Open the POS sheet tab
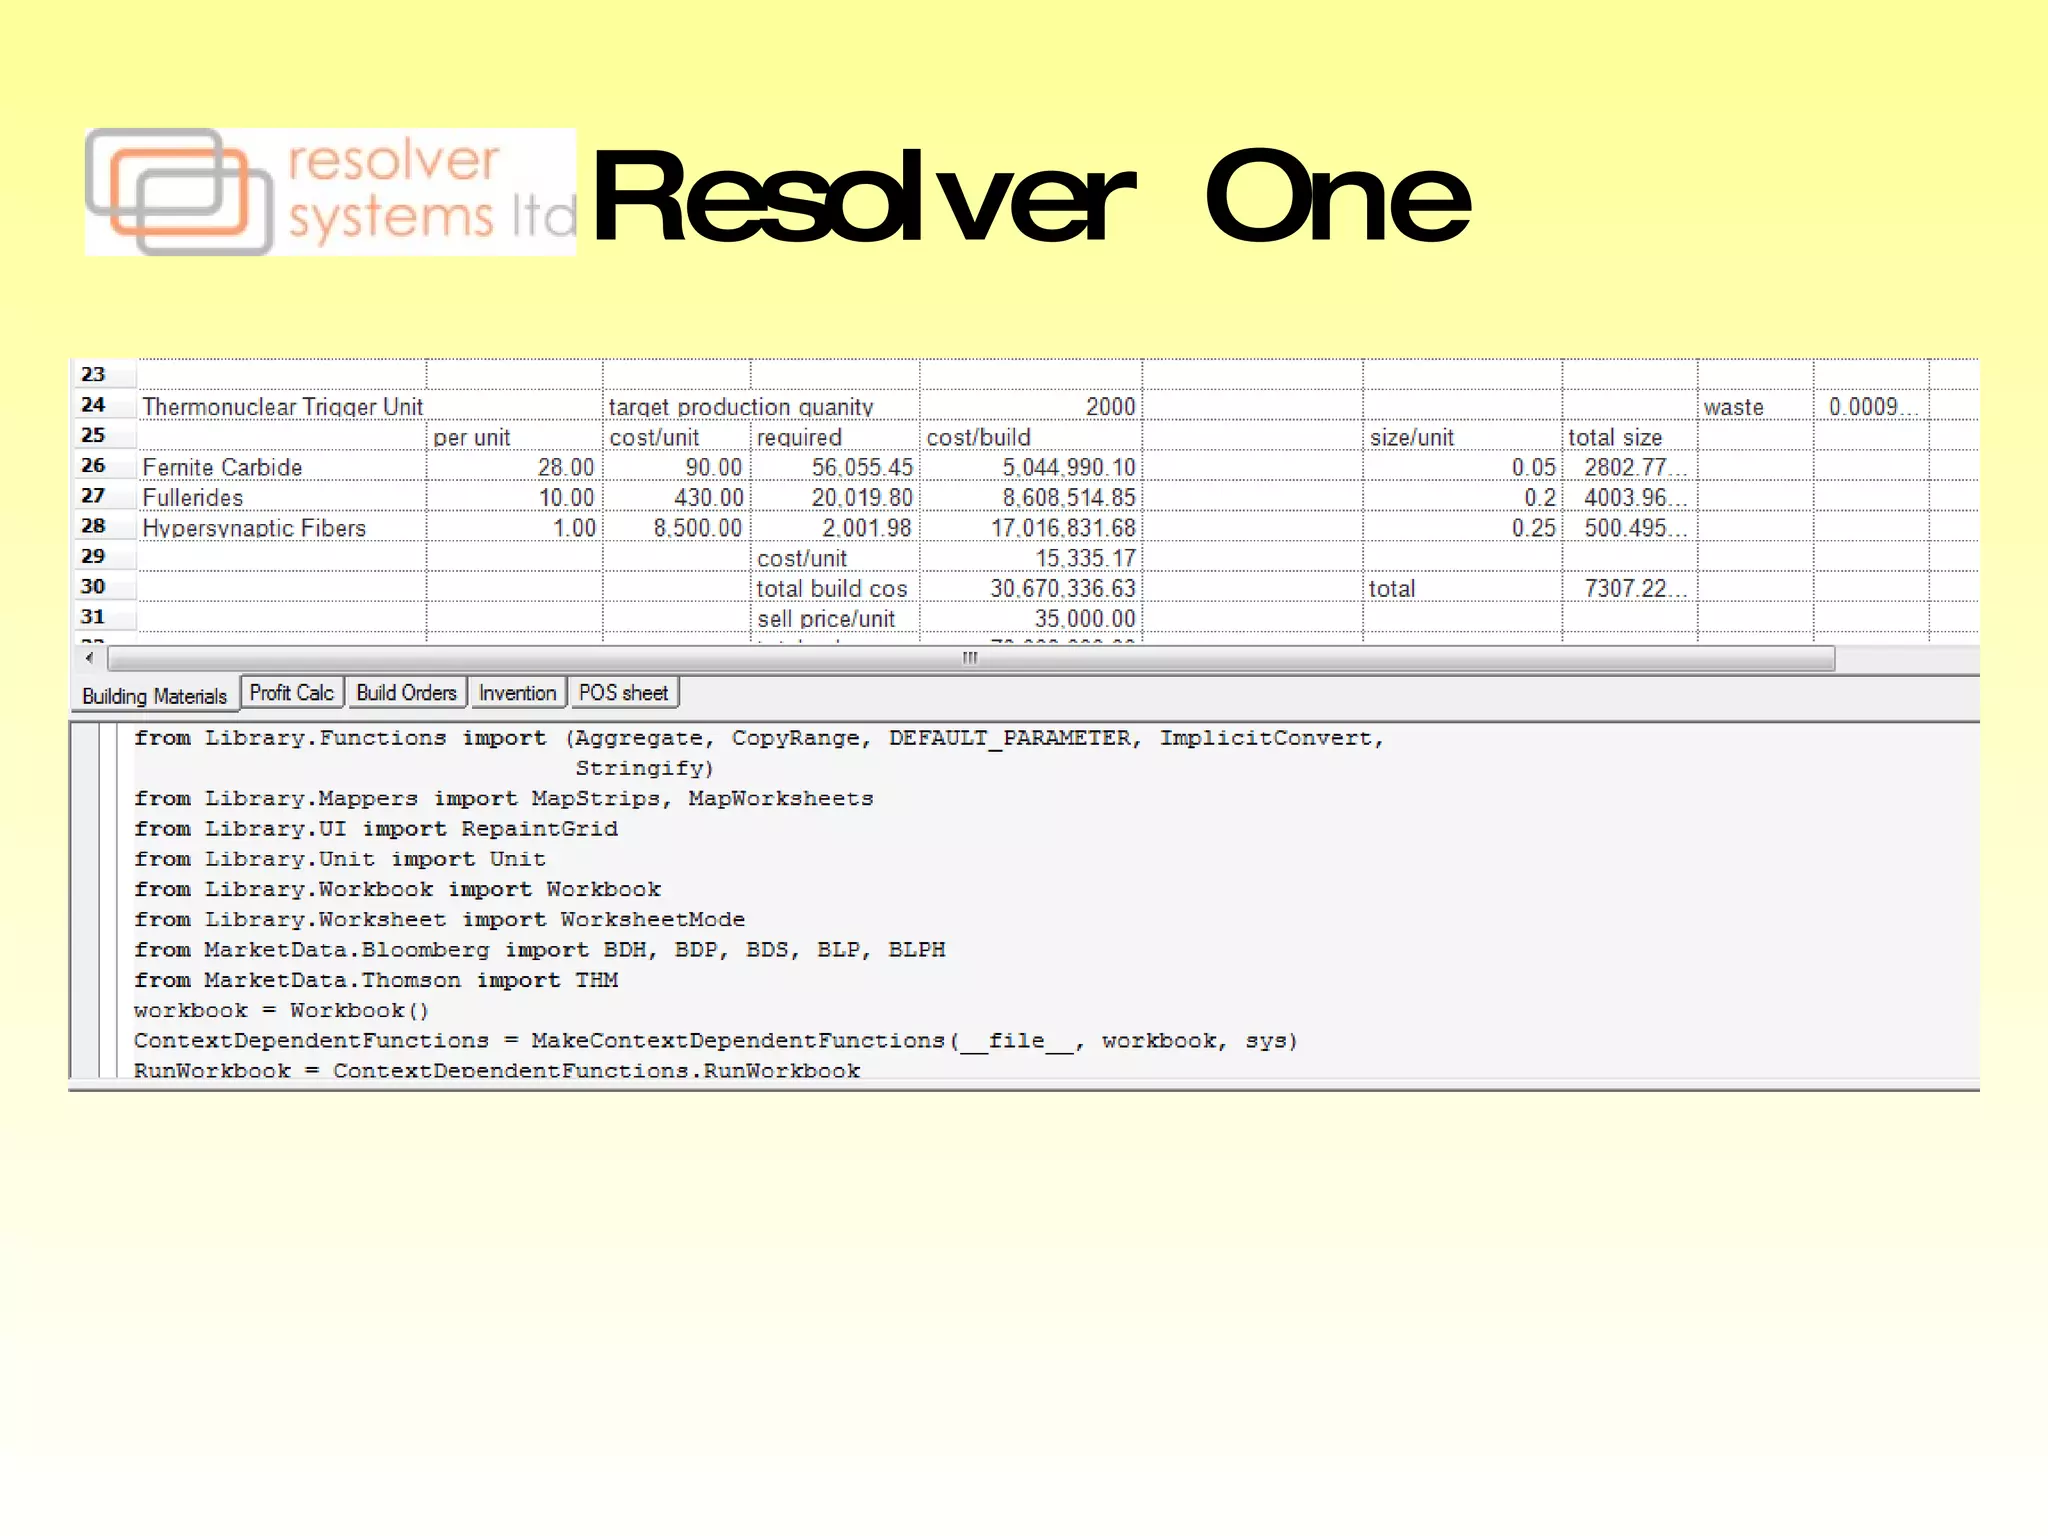 624,693
